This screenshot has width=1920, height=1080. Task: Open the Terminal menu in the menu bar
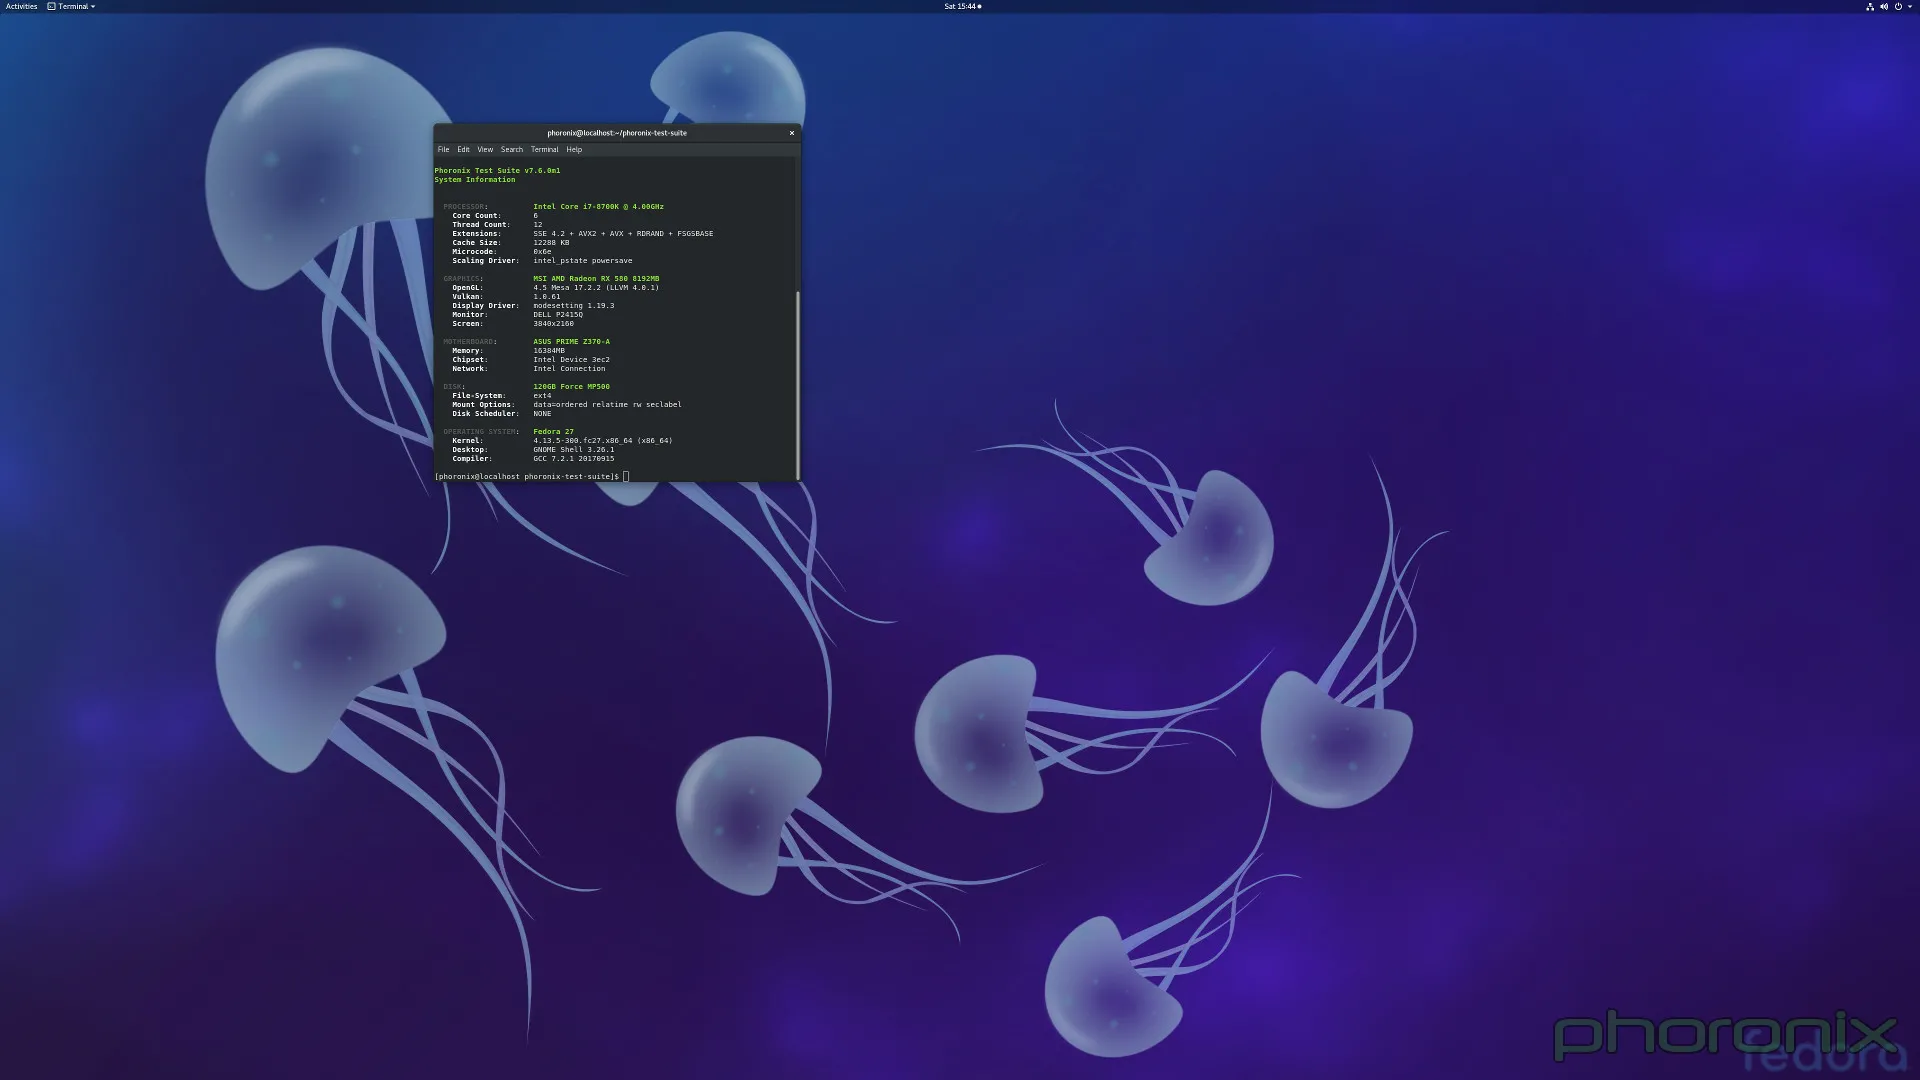point(545,149)
